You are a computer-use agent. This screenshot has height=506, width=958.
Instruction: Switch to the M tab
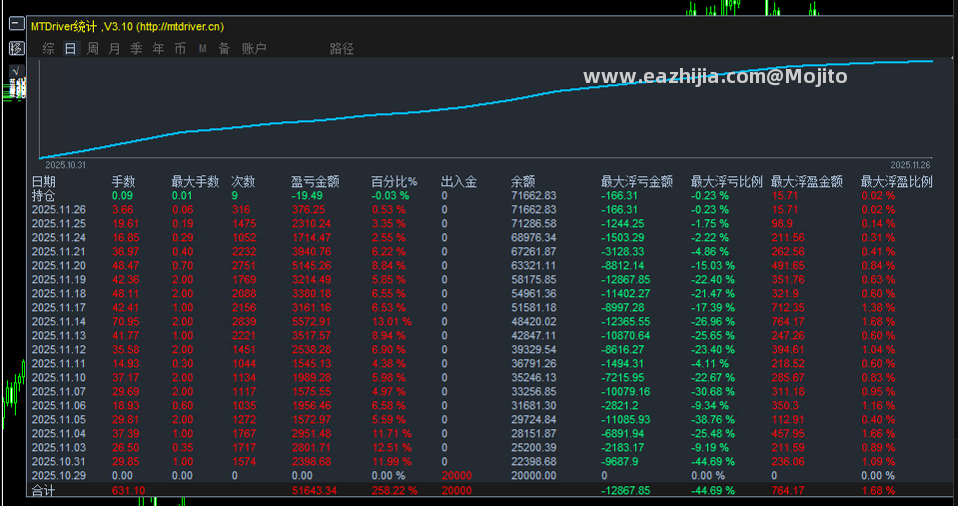coord(202,49)
